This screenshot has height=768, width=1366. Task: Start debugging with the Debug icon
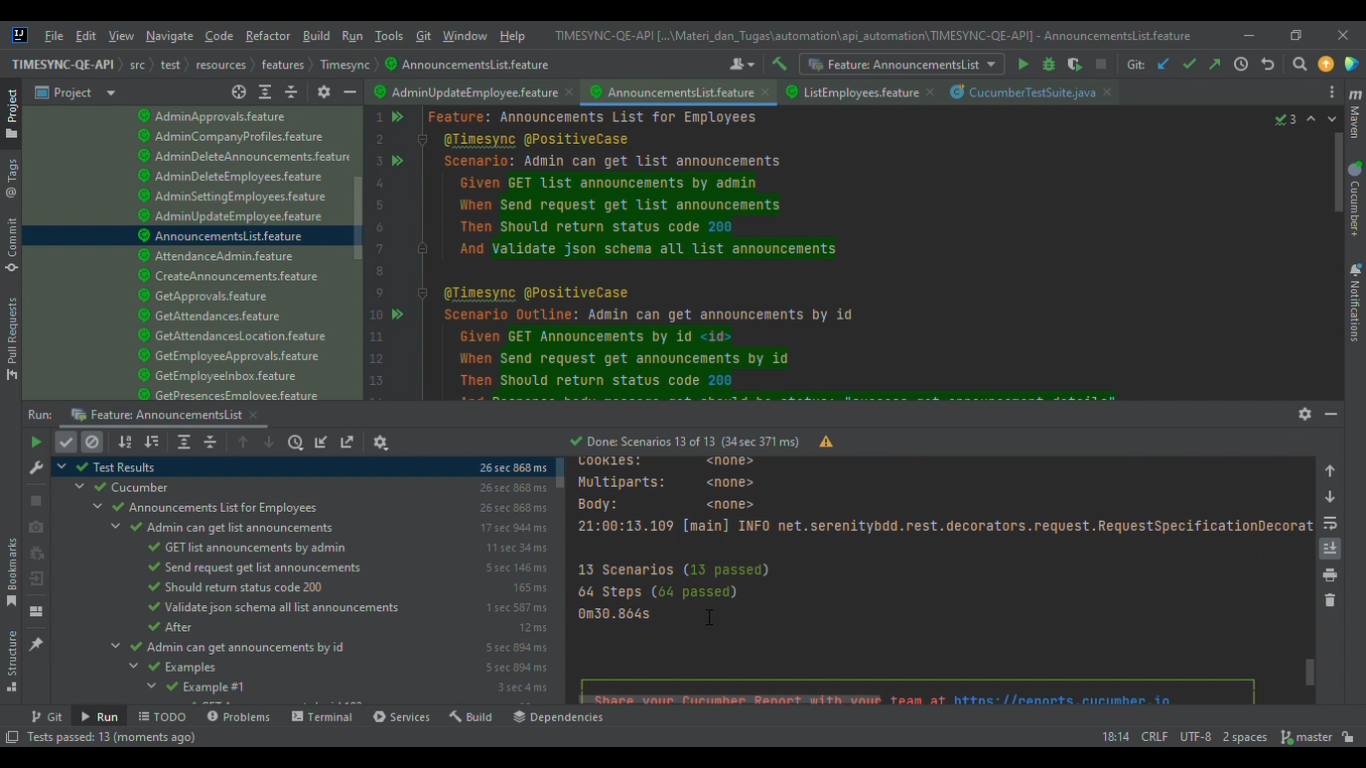click(x=1048, y=63)
